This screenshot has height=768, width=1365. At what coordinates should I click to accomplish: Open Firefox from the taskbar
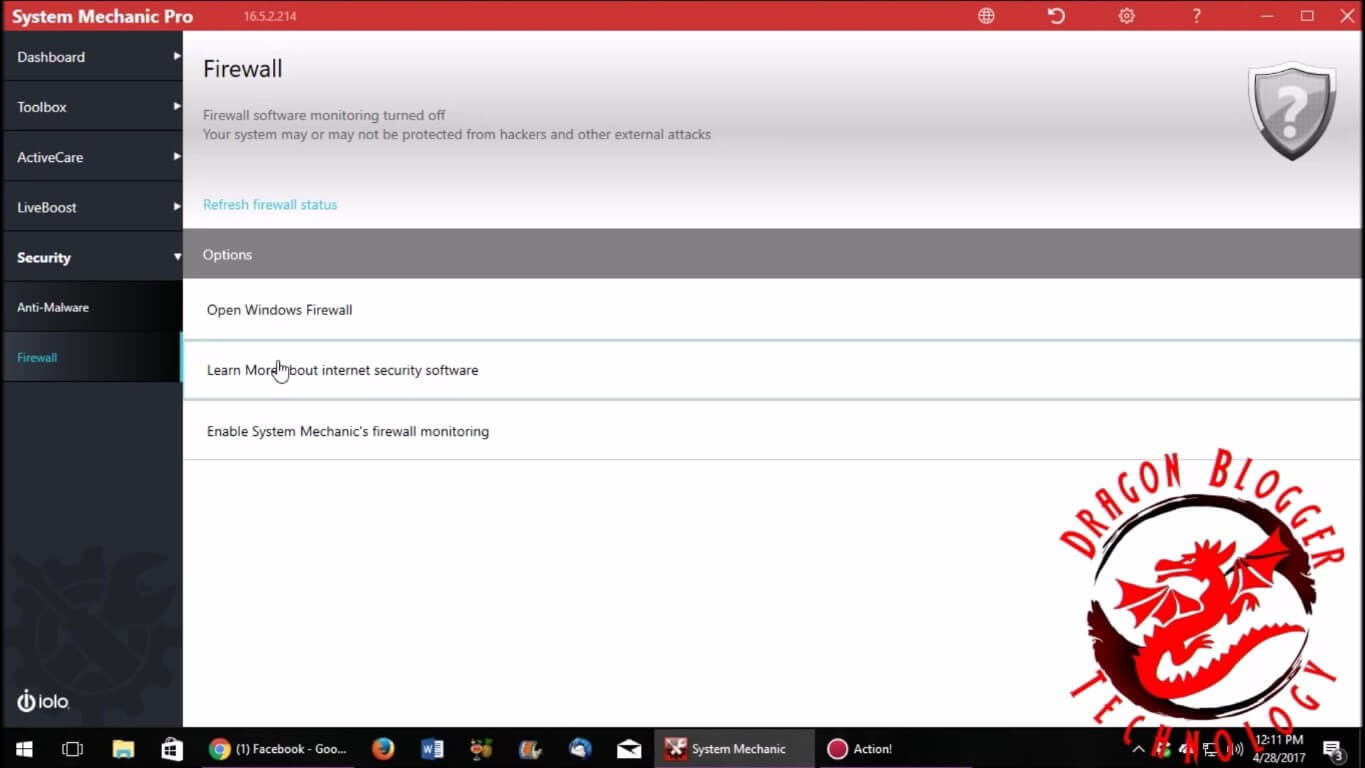[383, 749]
